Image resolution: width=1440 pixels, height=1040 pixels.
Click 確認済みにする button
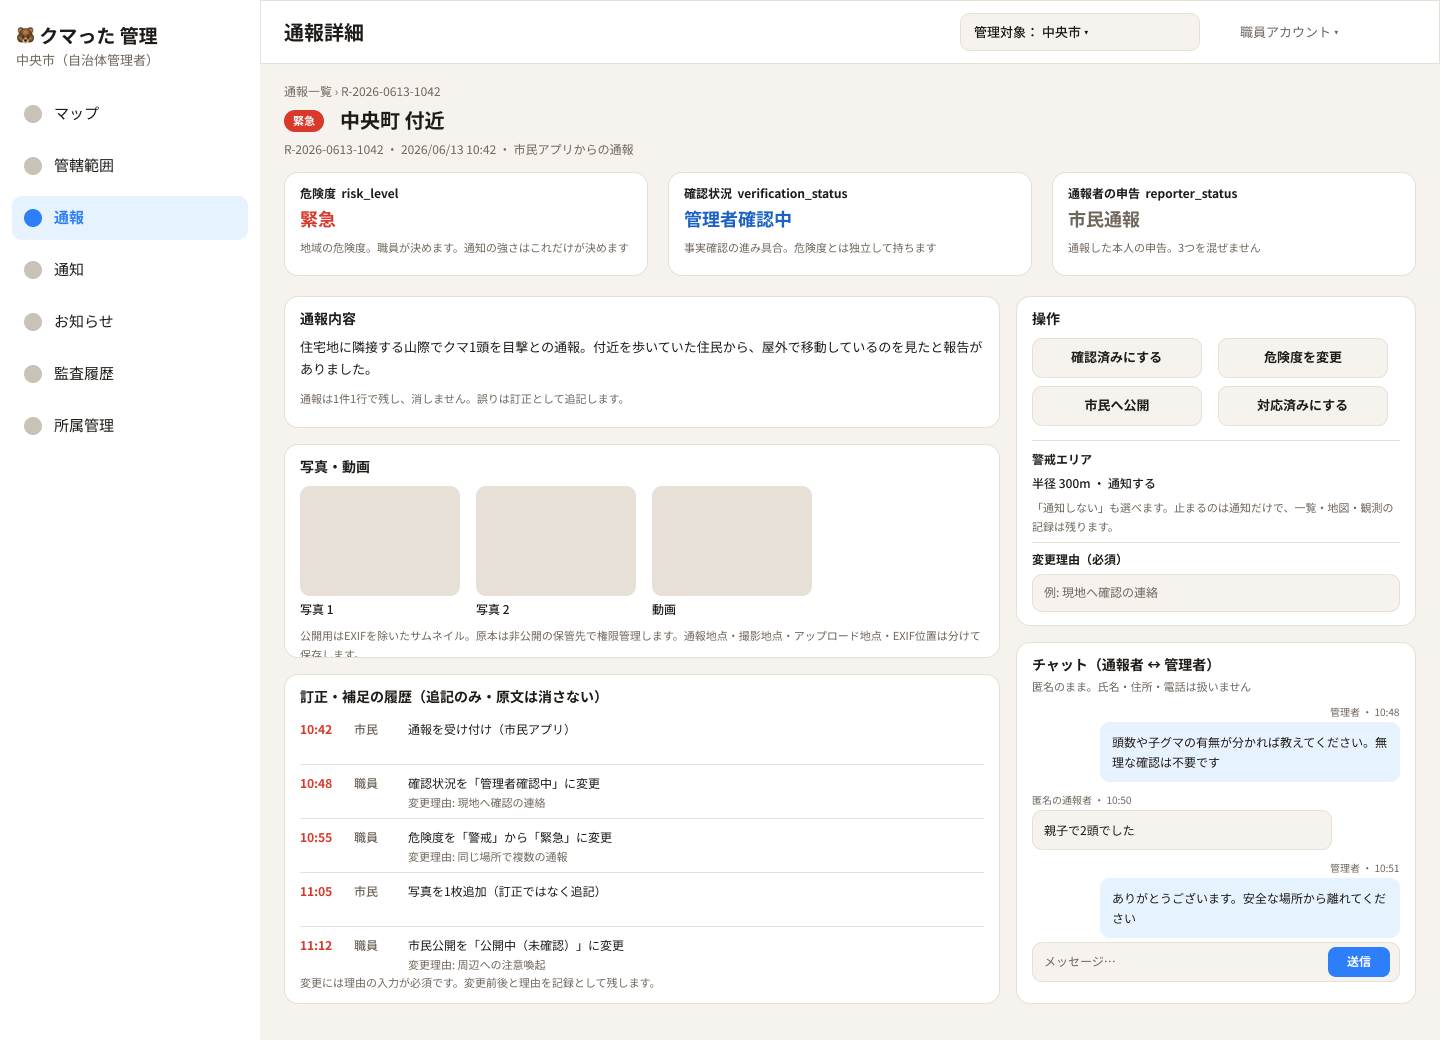coord(1117,358)
